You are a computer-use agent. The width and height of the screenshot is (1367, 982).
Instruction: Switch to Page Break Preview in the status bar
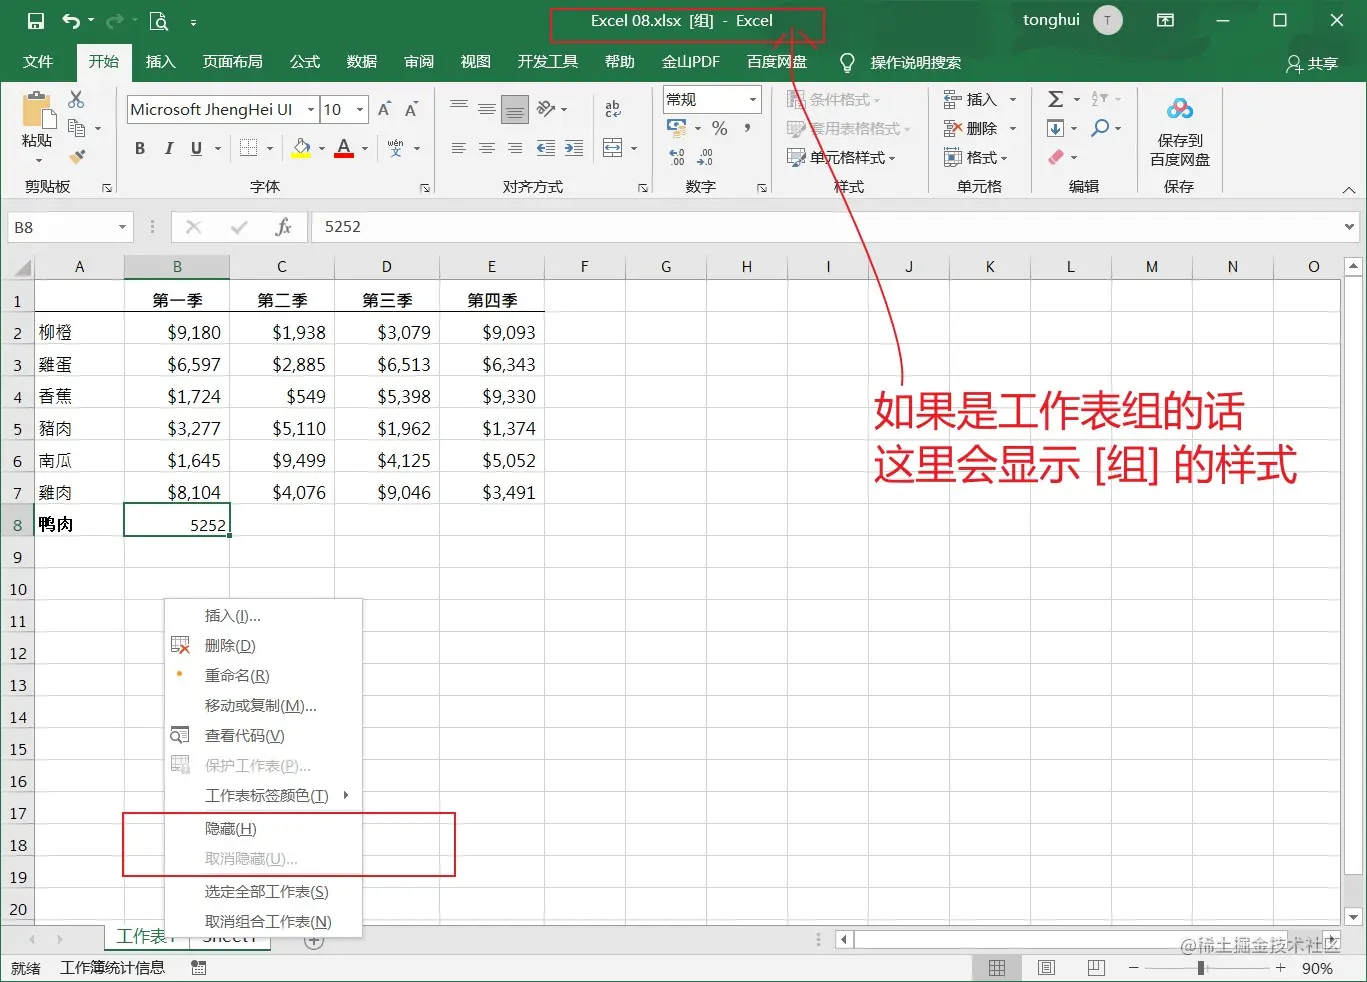[x=1096, y=968]
